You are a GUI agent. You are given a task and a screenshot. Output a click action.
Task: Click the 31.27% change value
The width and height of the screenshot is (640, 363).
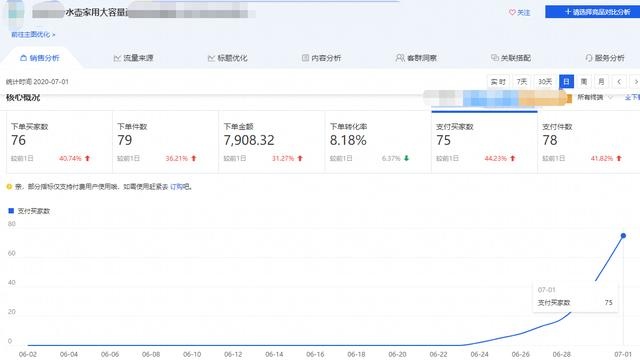pyautogui.click(x=283, y=158)
